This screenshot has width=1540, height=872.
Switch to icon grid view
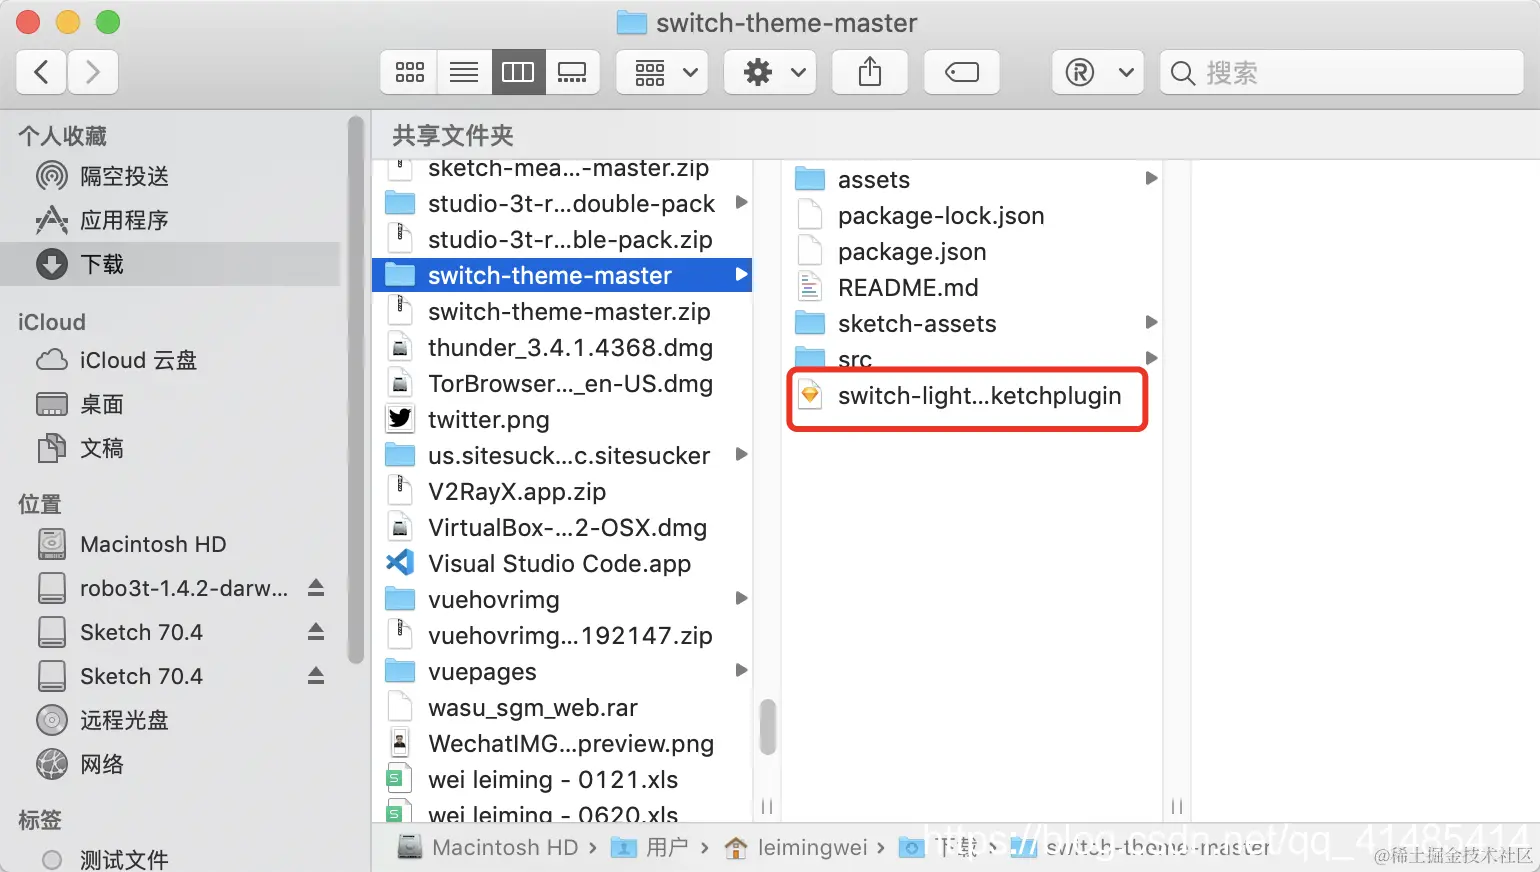[409, 72]
